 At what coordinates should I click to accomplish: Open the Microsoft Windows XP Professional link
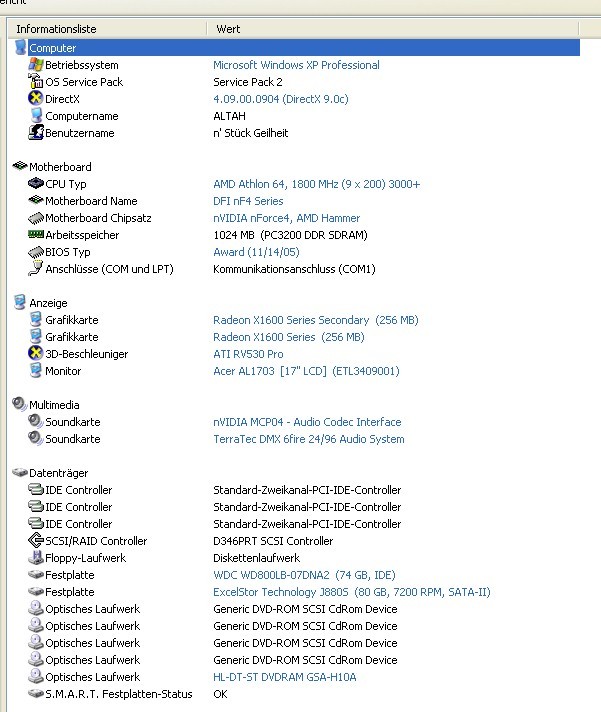point(296,65)
